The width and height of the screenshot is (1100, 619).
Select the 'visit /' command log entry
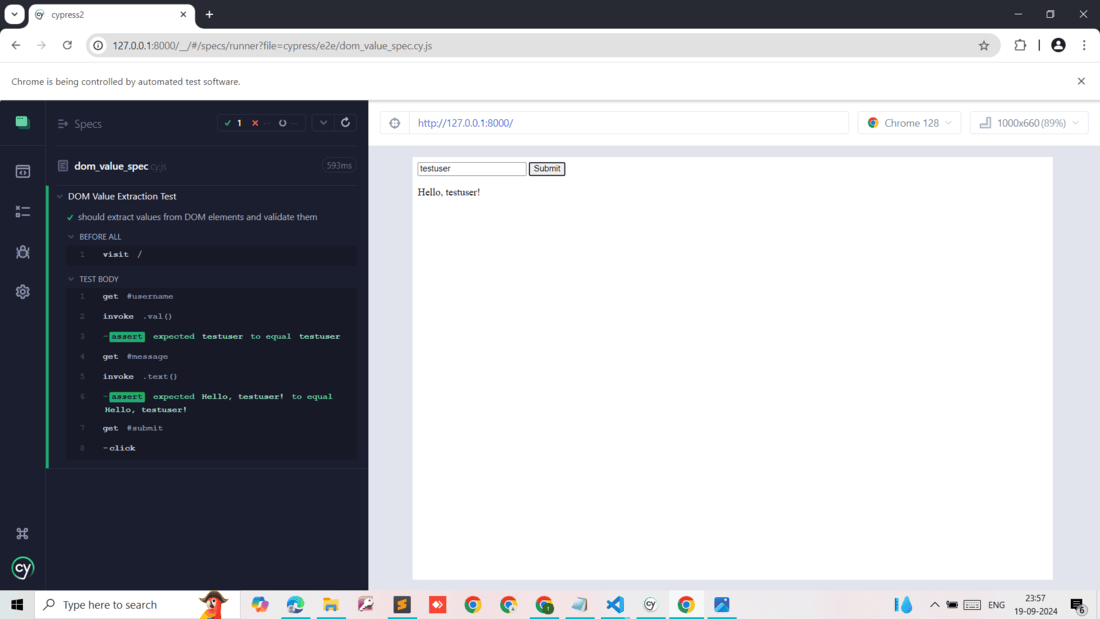(211, 255)
